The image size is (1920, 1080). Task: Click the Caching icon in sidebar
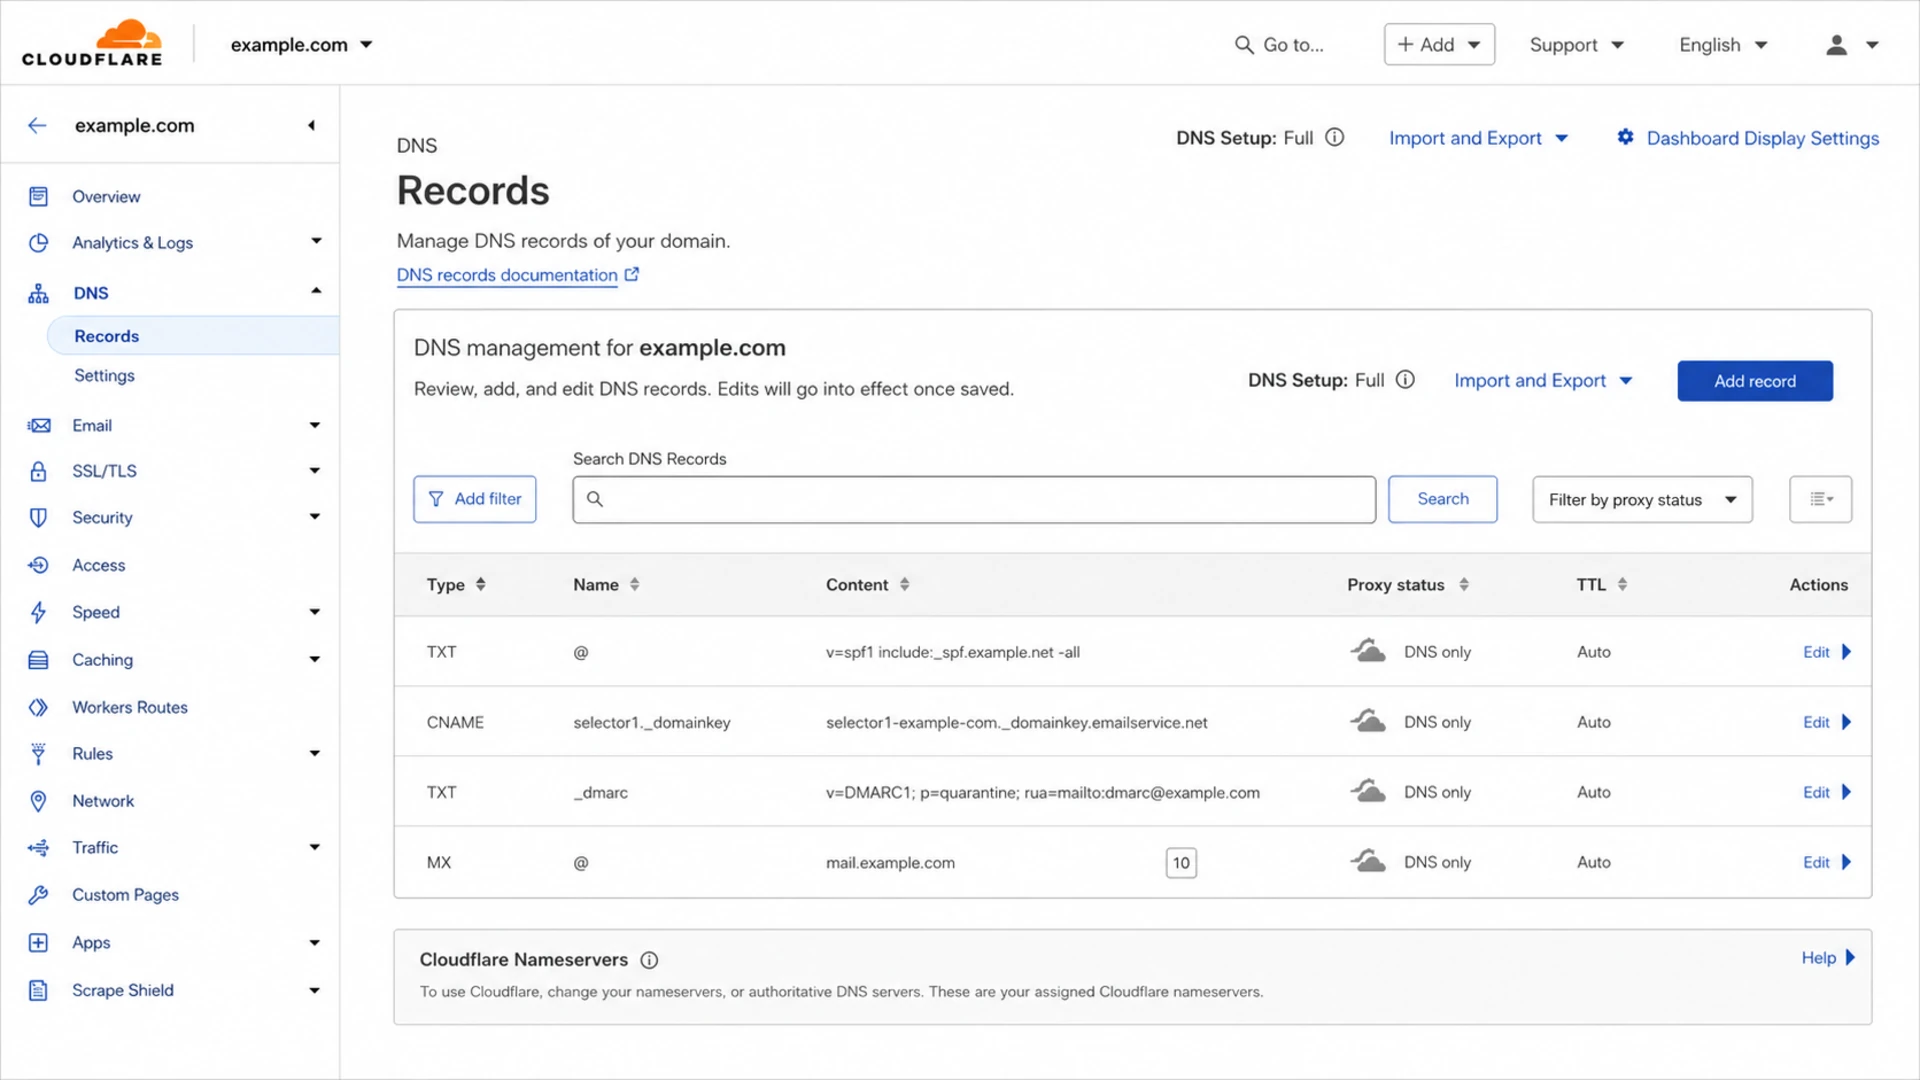click(x=38, y=659)
